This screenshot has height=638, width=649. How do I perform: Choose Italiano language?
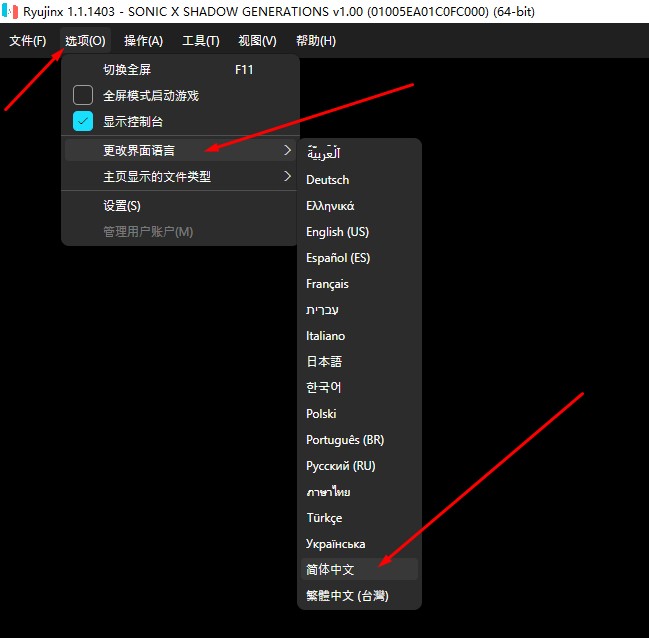359,336
